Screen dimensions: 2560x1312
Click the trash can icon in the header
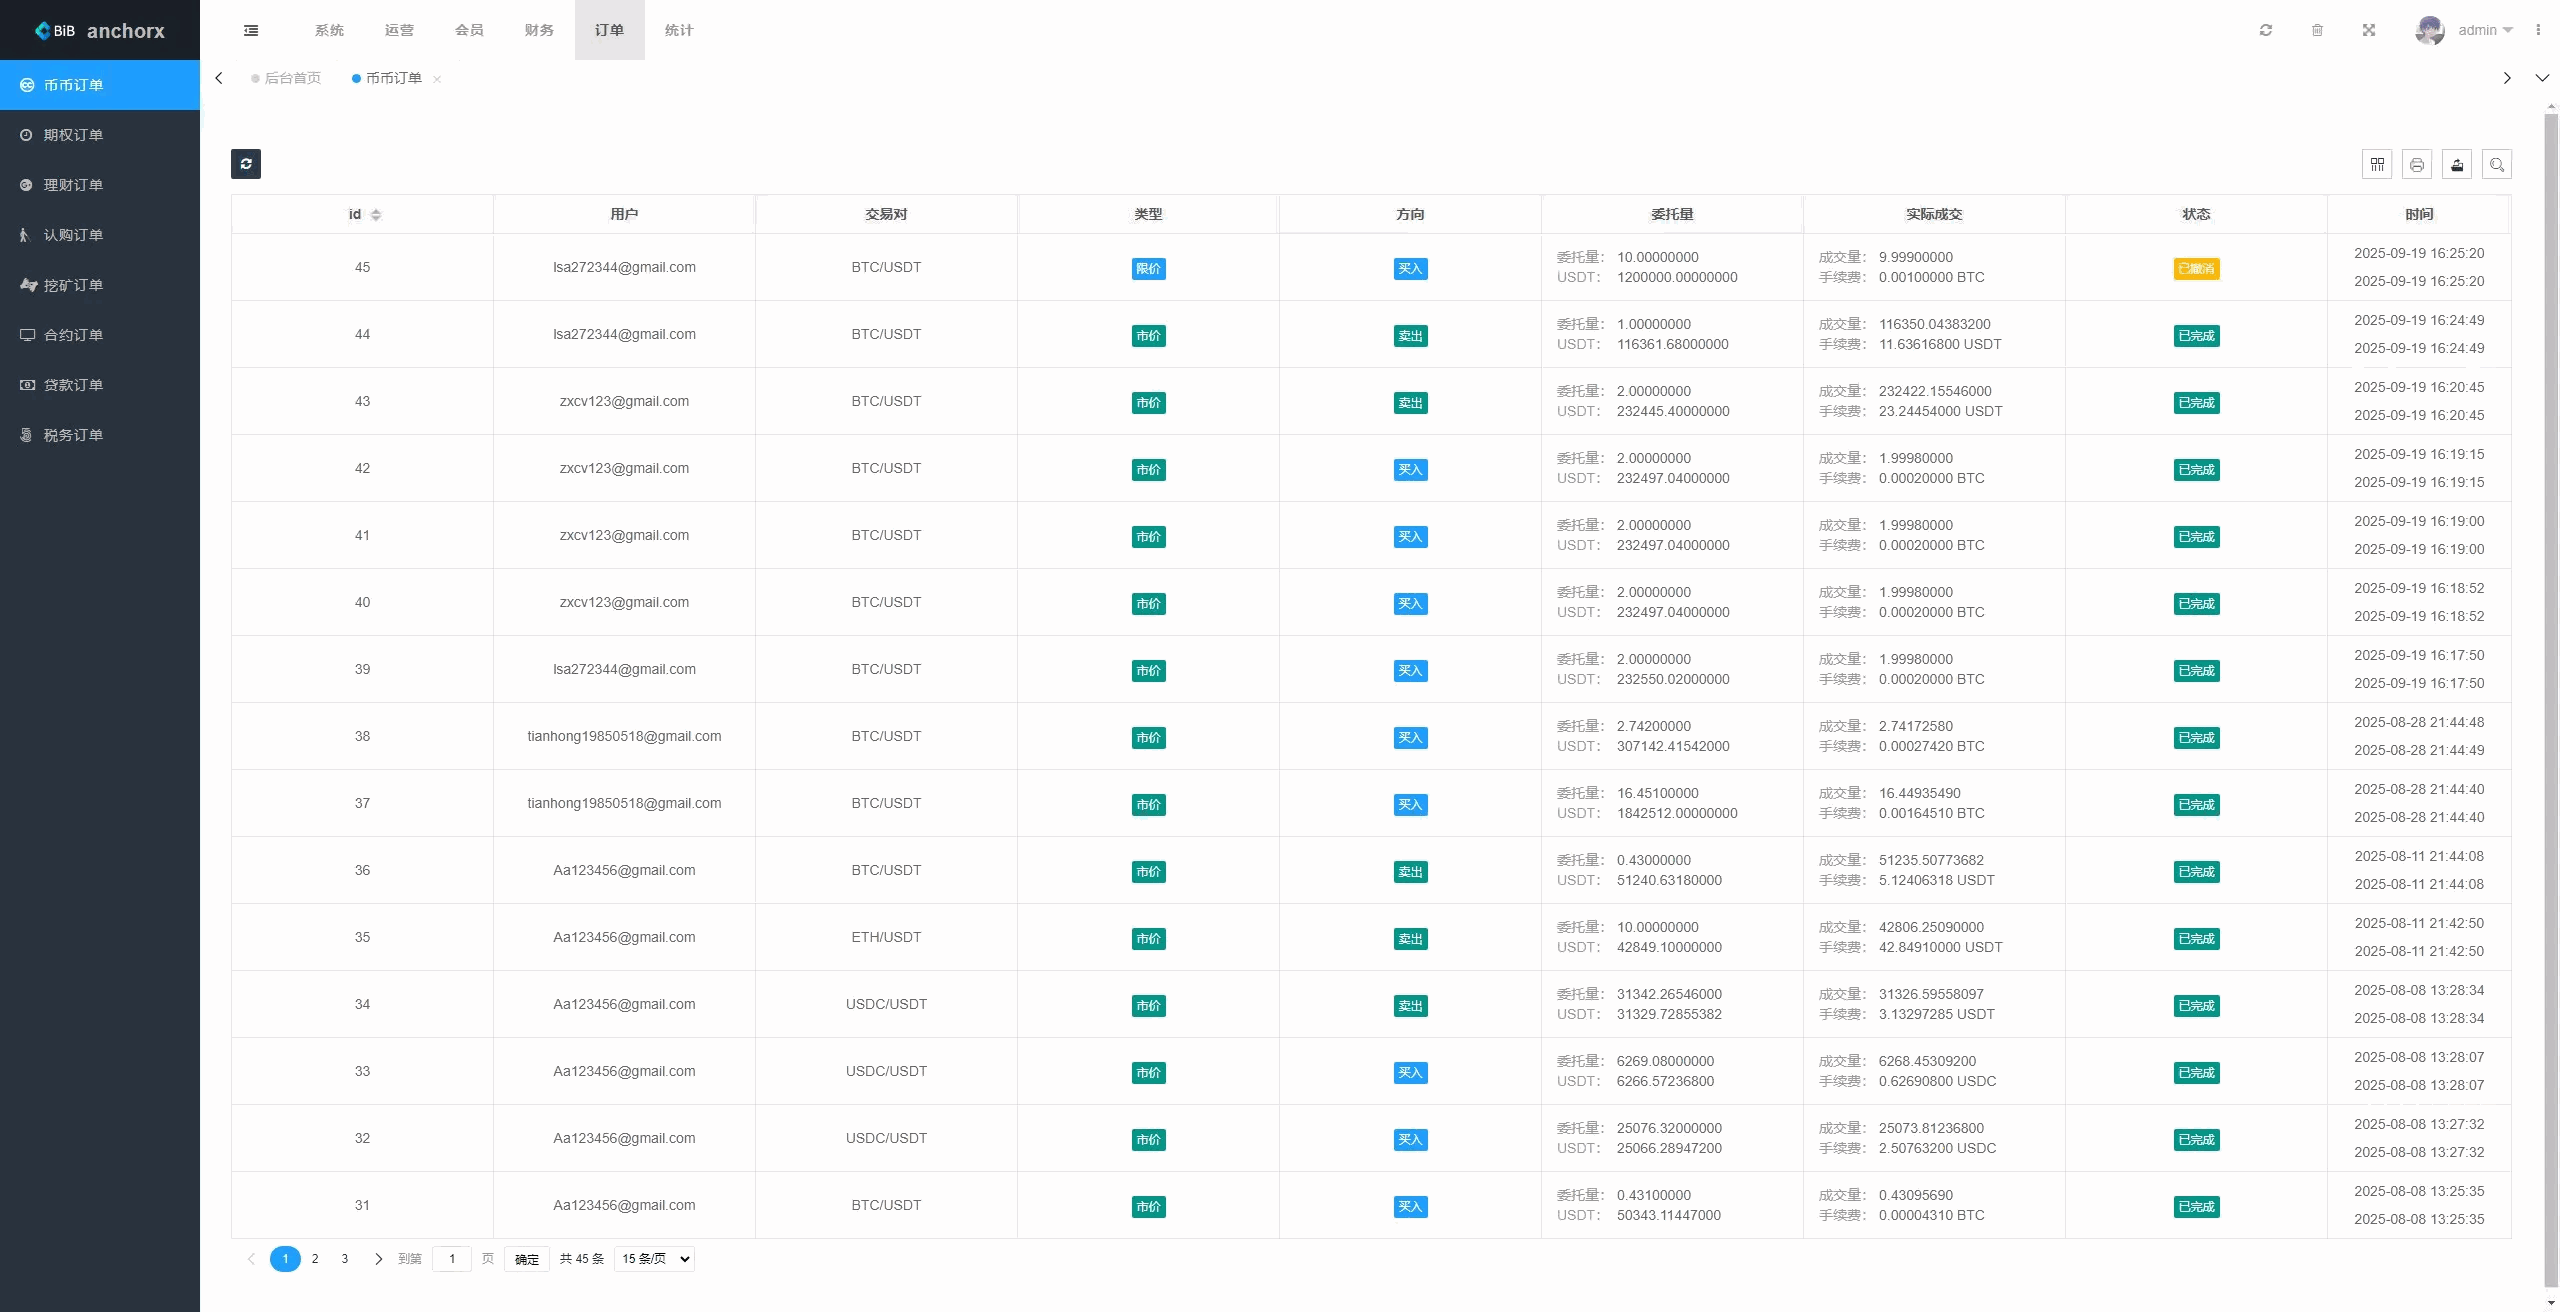[2317, 30]
